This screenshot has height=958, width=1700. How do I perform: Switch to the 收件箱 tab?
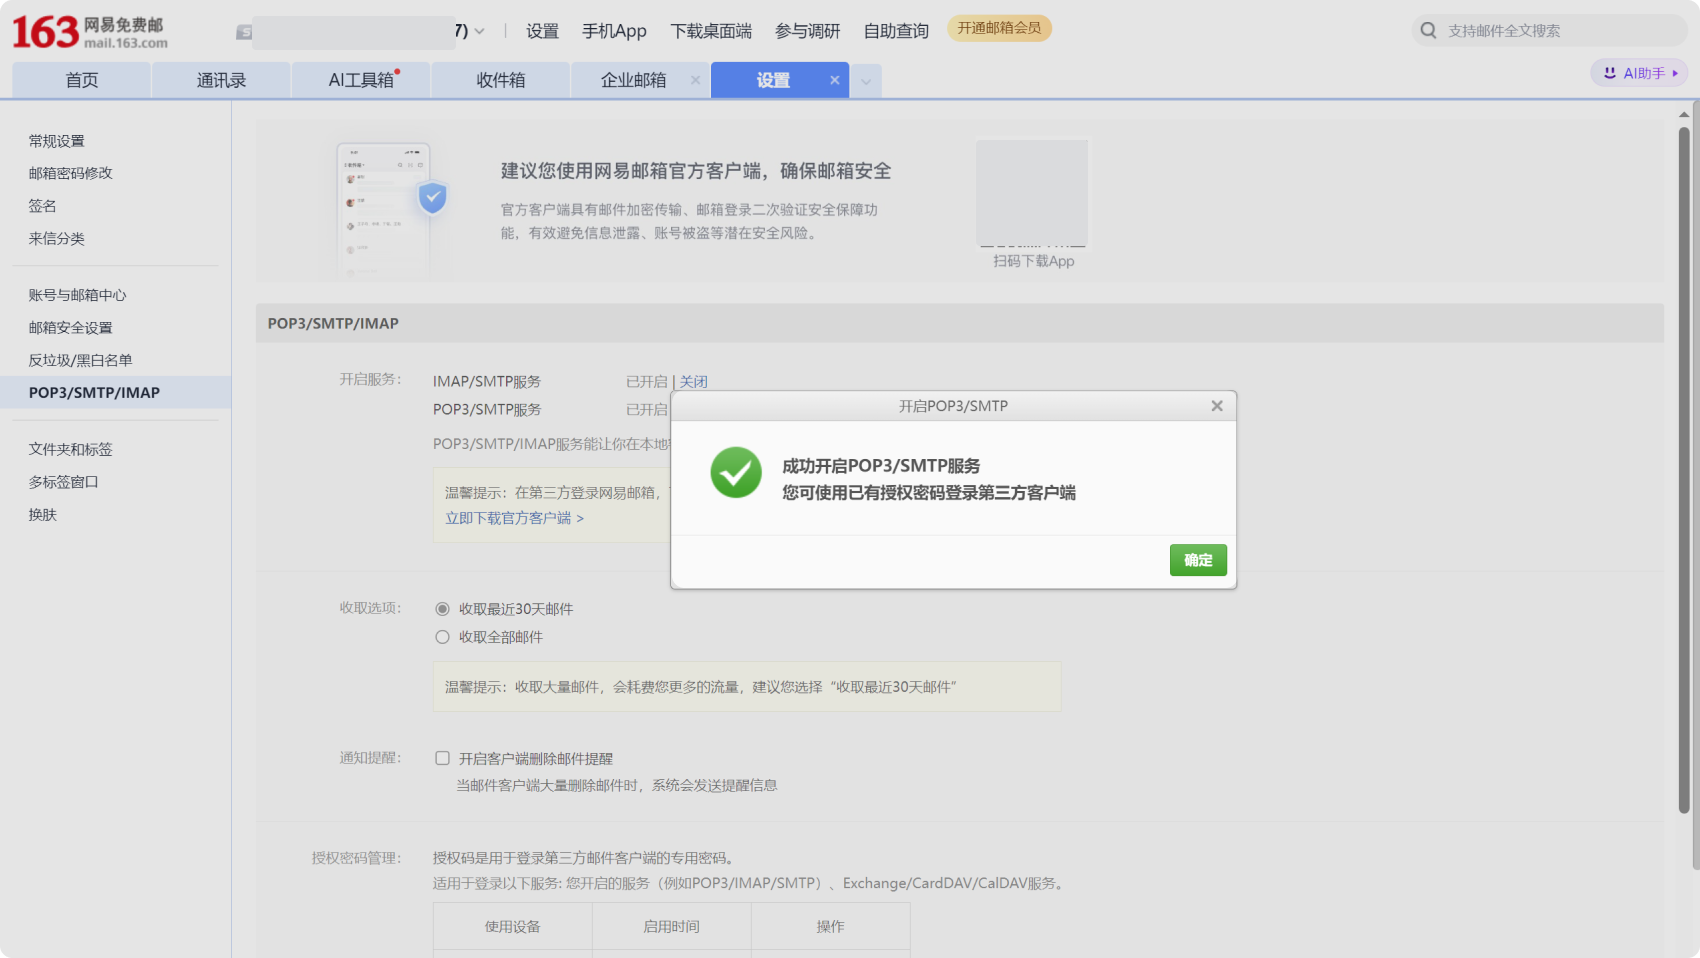pyautogui.click(x=500, y=80)
